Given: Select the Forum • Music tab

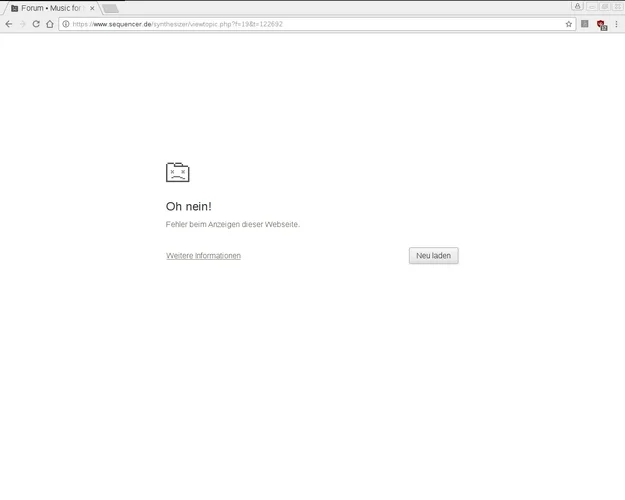Looking at the screenshot, I should 51,8.
